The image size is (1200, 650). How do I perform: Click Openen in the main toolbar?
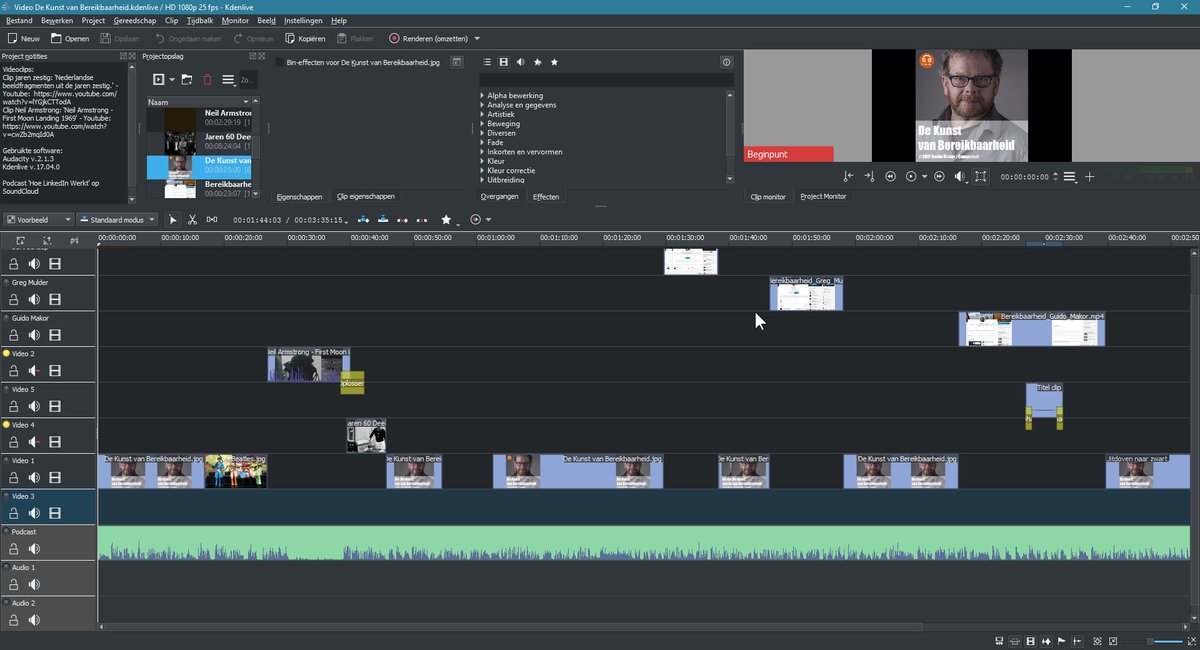click(x=69, y=38)
